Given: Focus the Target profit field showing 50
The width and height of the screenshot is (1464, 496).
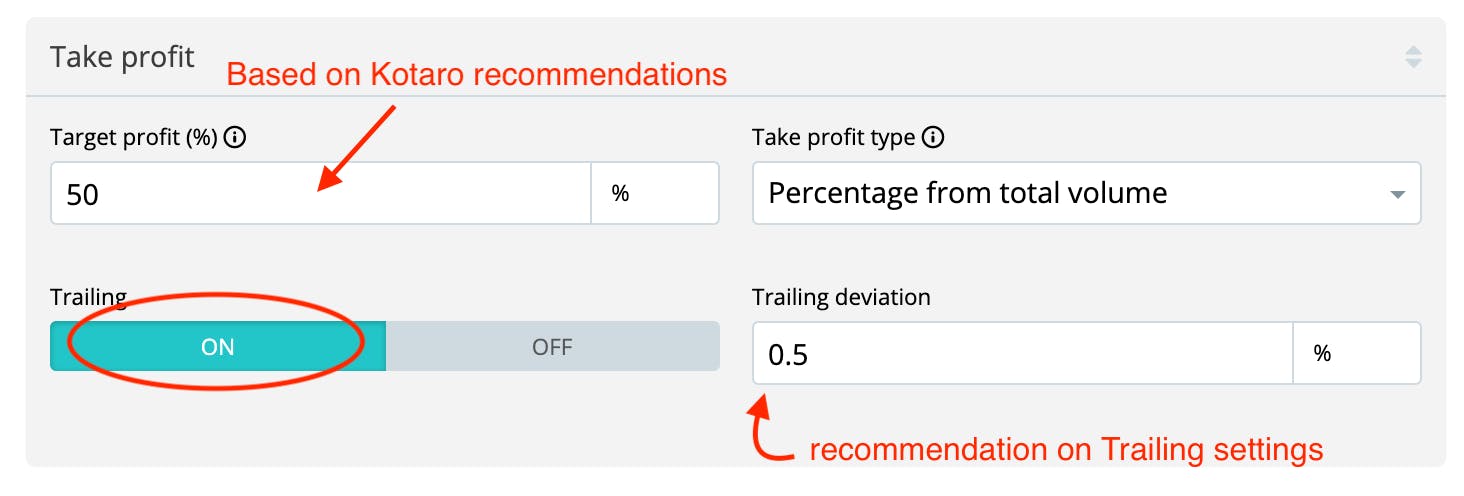Looking at the screenshot, I should (x=320, y=193).
